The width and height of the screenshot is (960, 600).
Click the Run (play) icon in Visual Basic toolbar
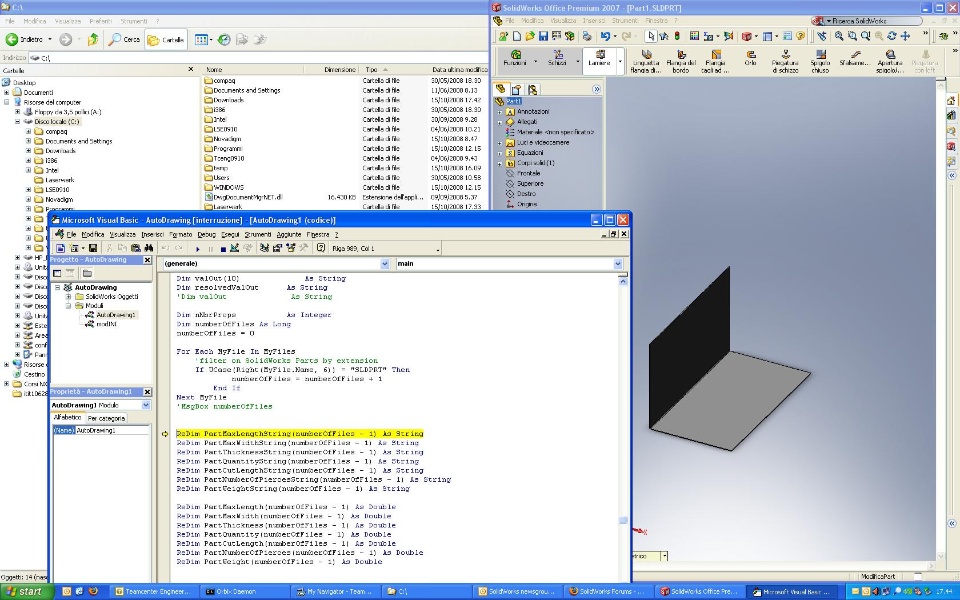[198, 249]
